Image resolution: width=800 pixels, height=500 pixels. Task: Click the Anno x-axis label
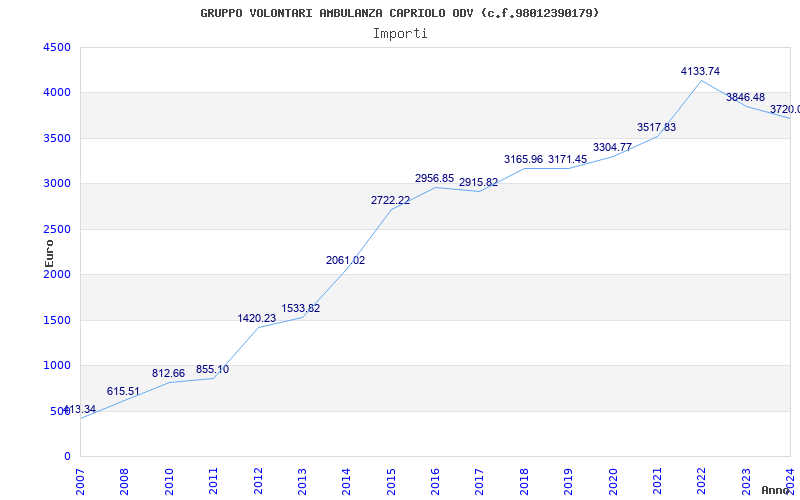tap(776, 490)
